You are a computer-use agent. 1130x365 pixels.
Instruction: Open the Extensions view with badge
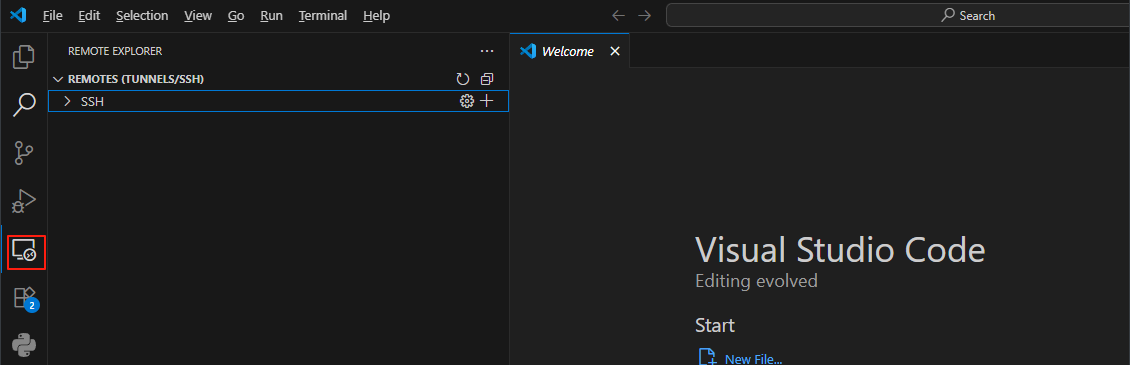(x=25, y=299)
